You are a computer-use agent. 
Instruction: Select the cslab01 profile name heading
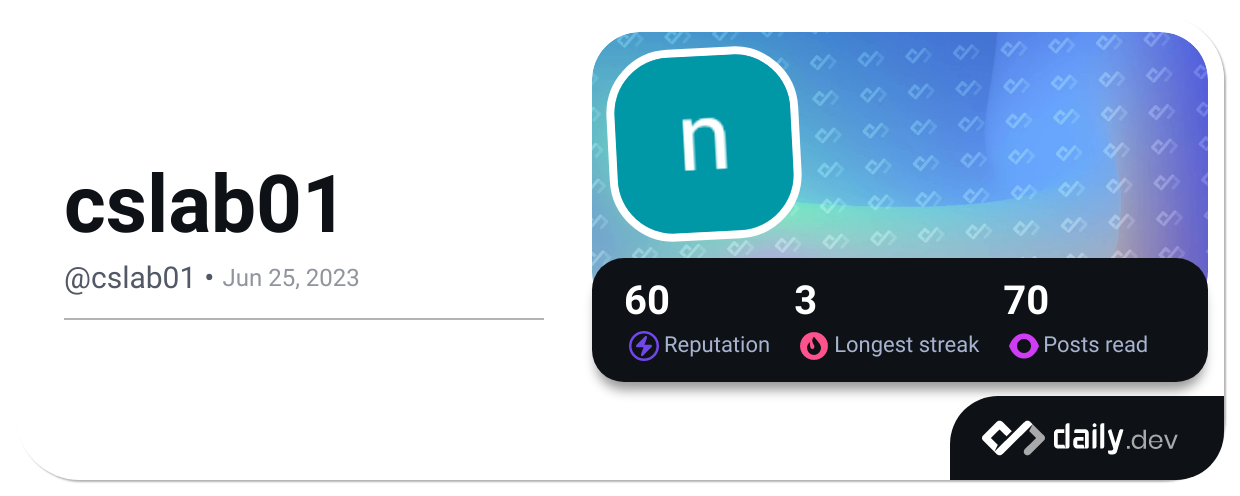[x=204, y=207]
